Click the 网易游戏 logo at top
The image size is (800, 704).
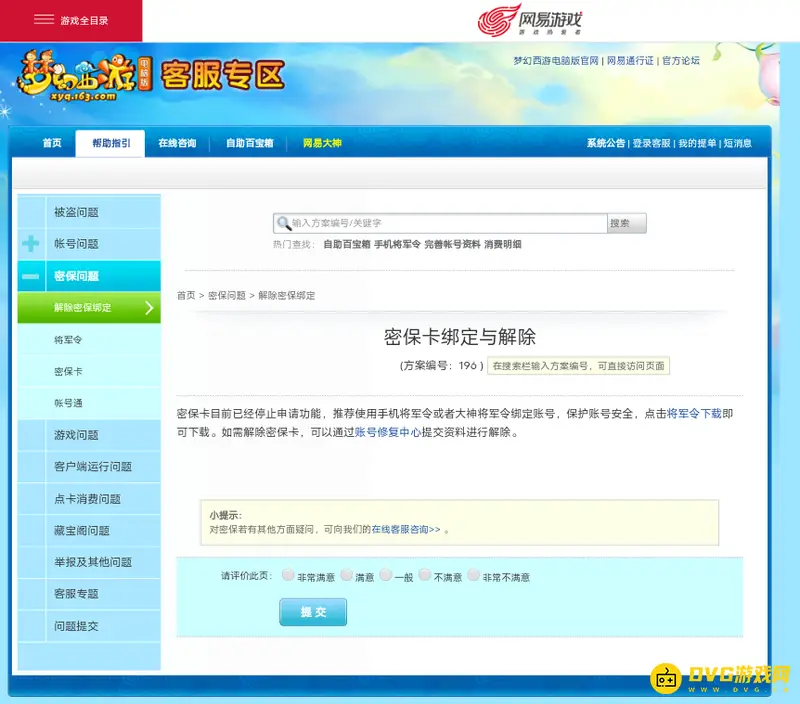point(530,20)
